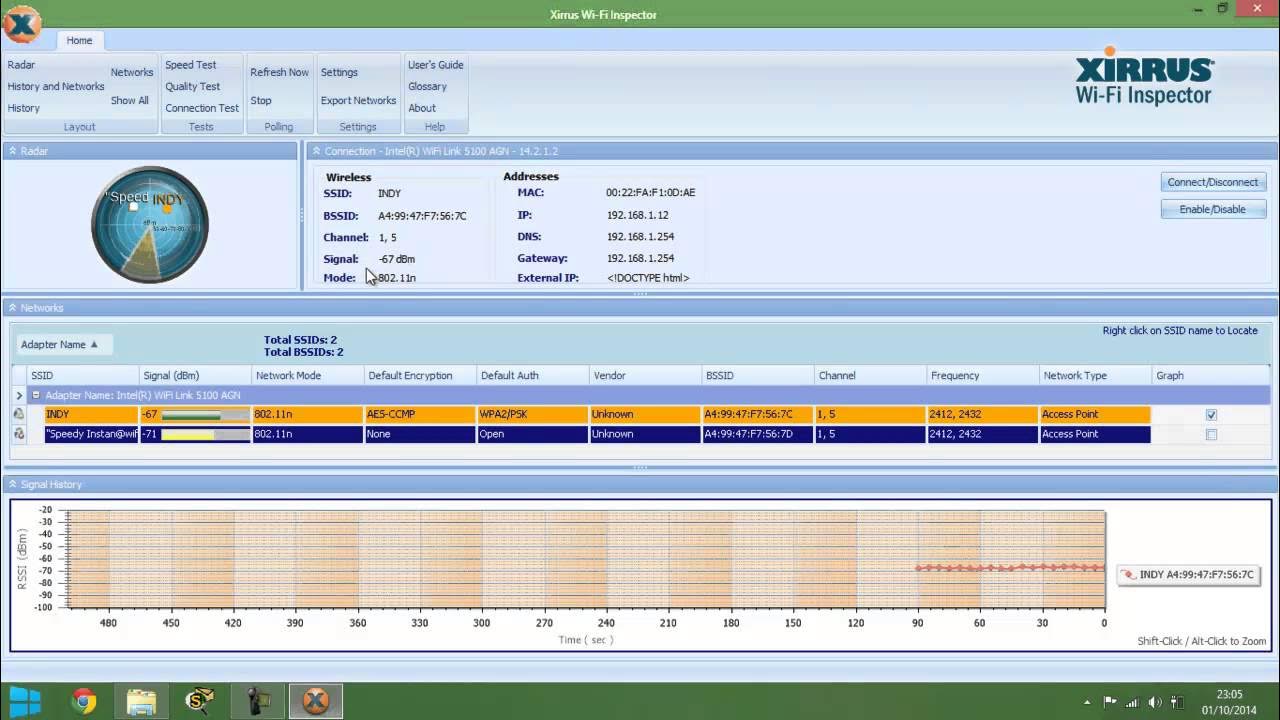Click the row arrow beside the adapter group
Image resolution: width=1280 pixels, height=720 pixels.
tap(19, 395)
